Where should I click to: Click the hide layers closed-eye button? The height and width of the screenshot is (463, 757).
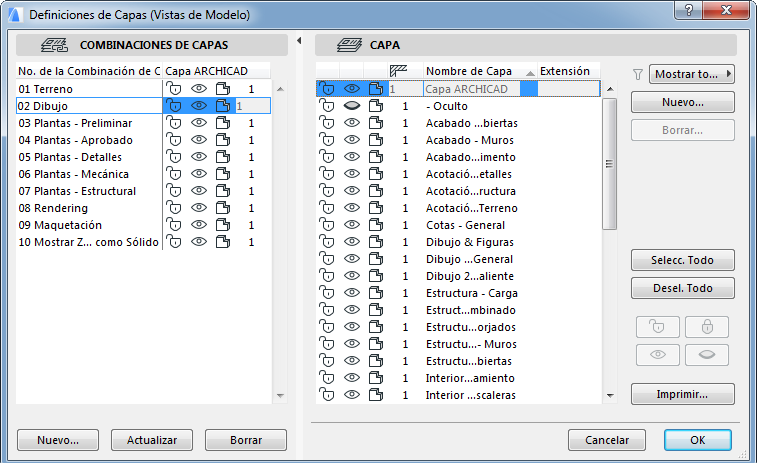tap(706, 355)
